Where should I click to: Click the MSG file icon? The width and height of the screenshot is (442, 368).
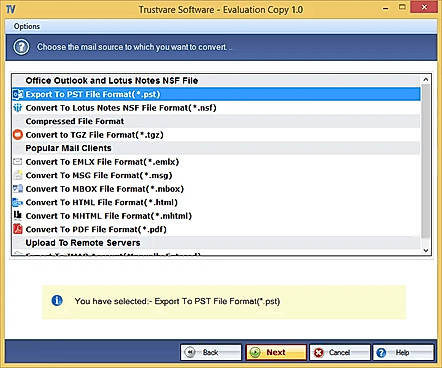click(x=18, y=175)
